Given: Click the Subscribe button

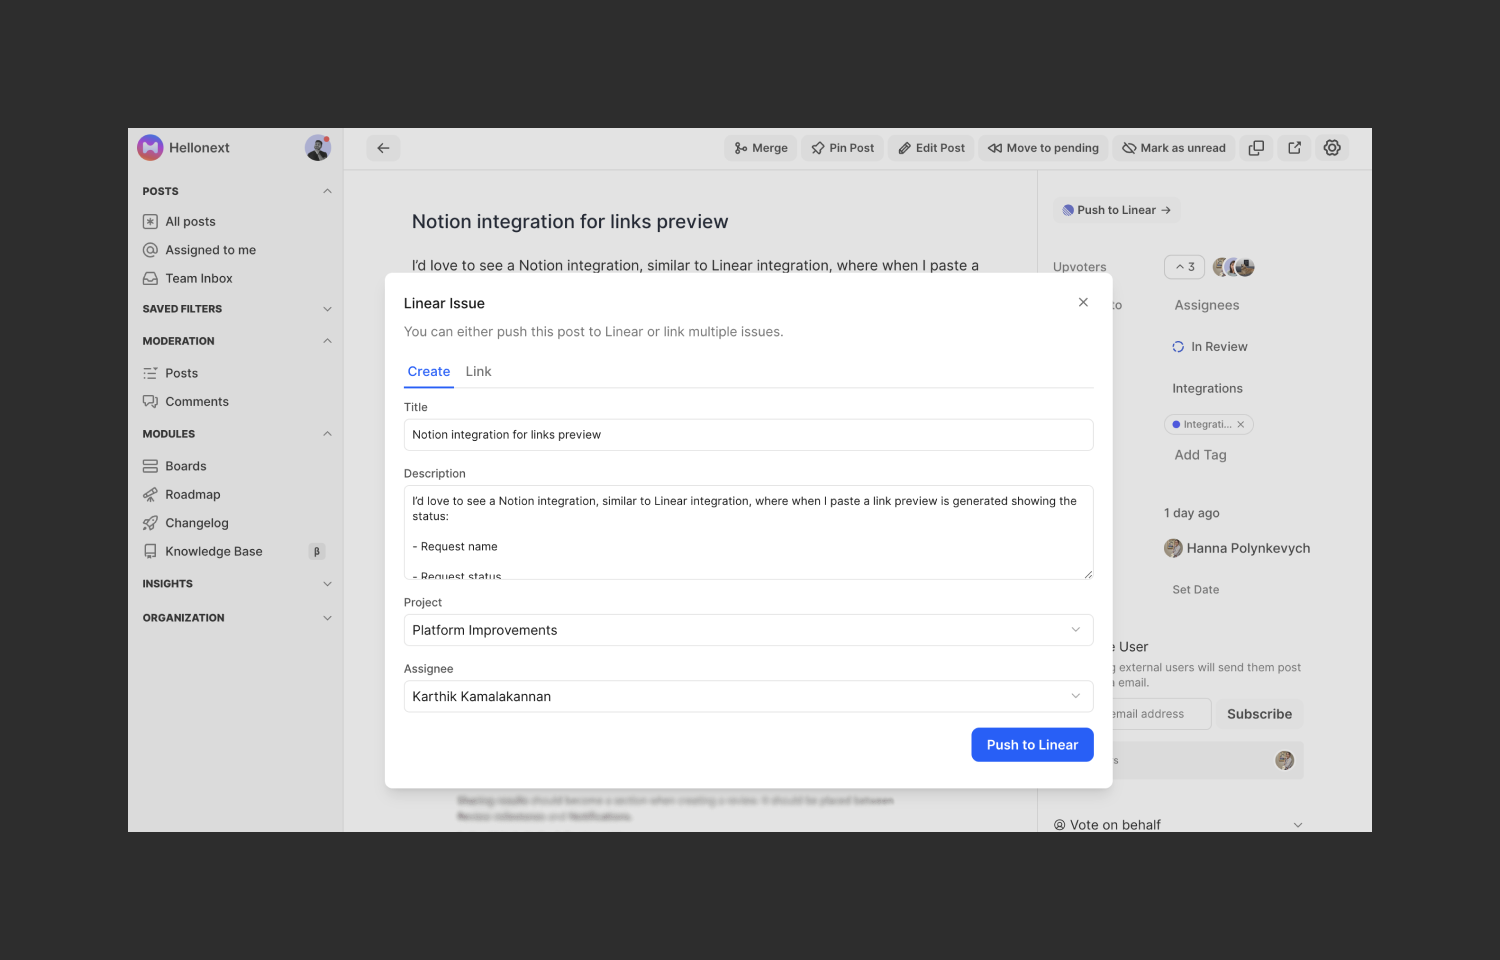Looking at the screenshot, I should click(x=1260, y=714).
